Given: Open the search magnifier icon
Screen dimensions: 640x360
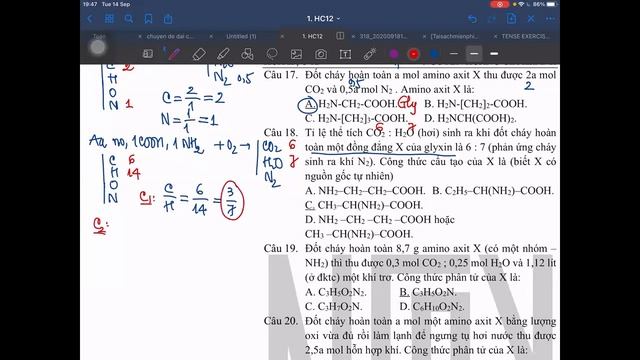Looking at the screenshot, I should 129,19.
